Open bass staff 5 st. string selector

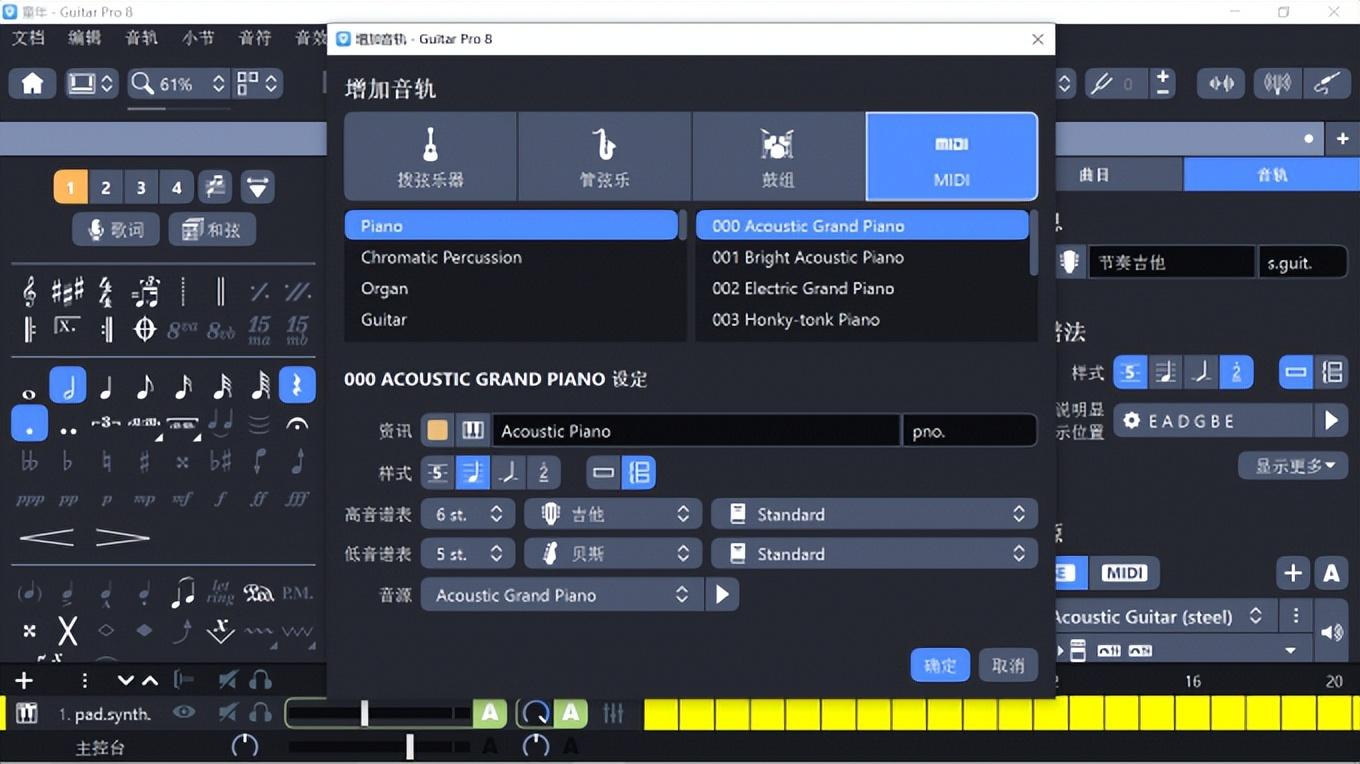(467, 553)
